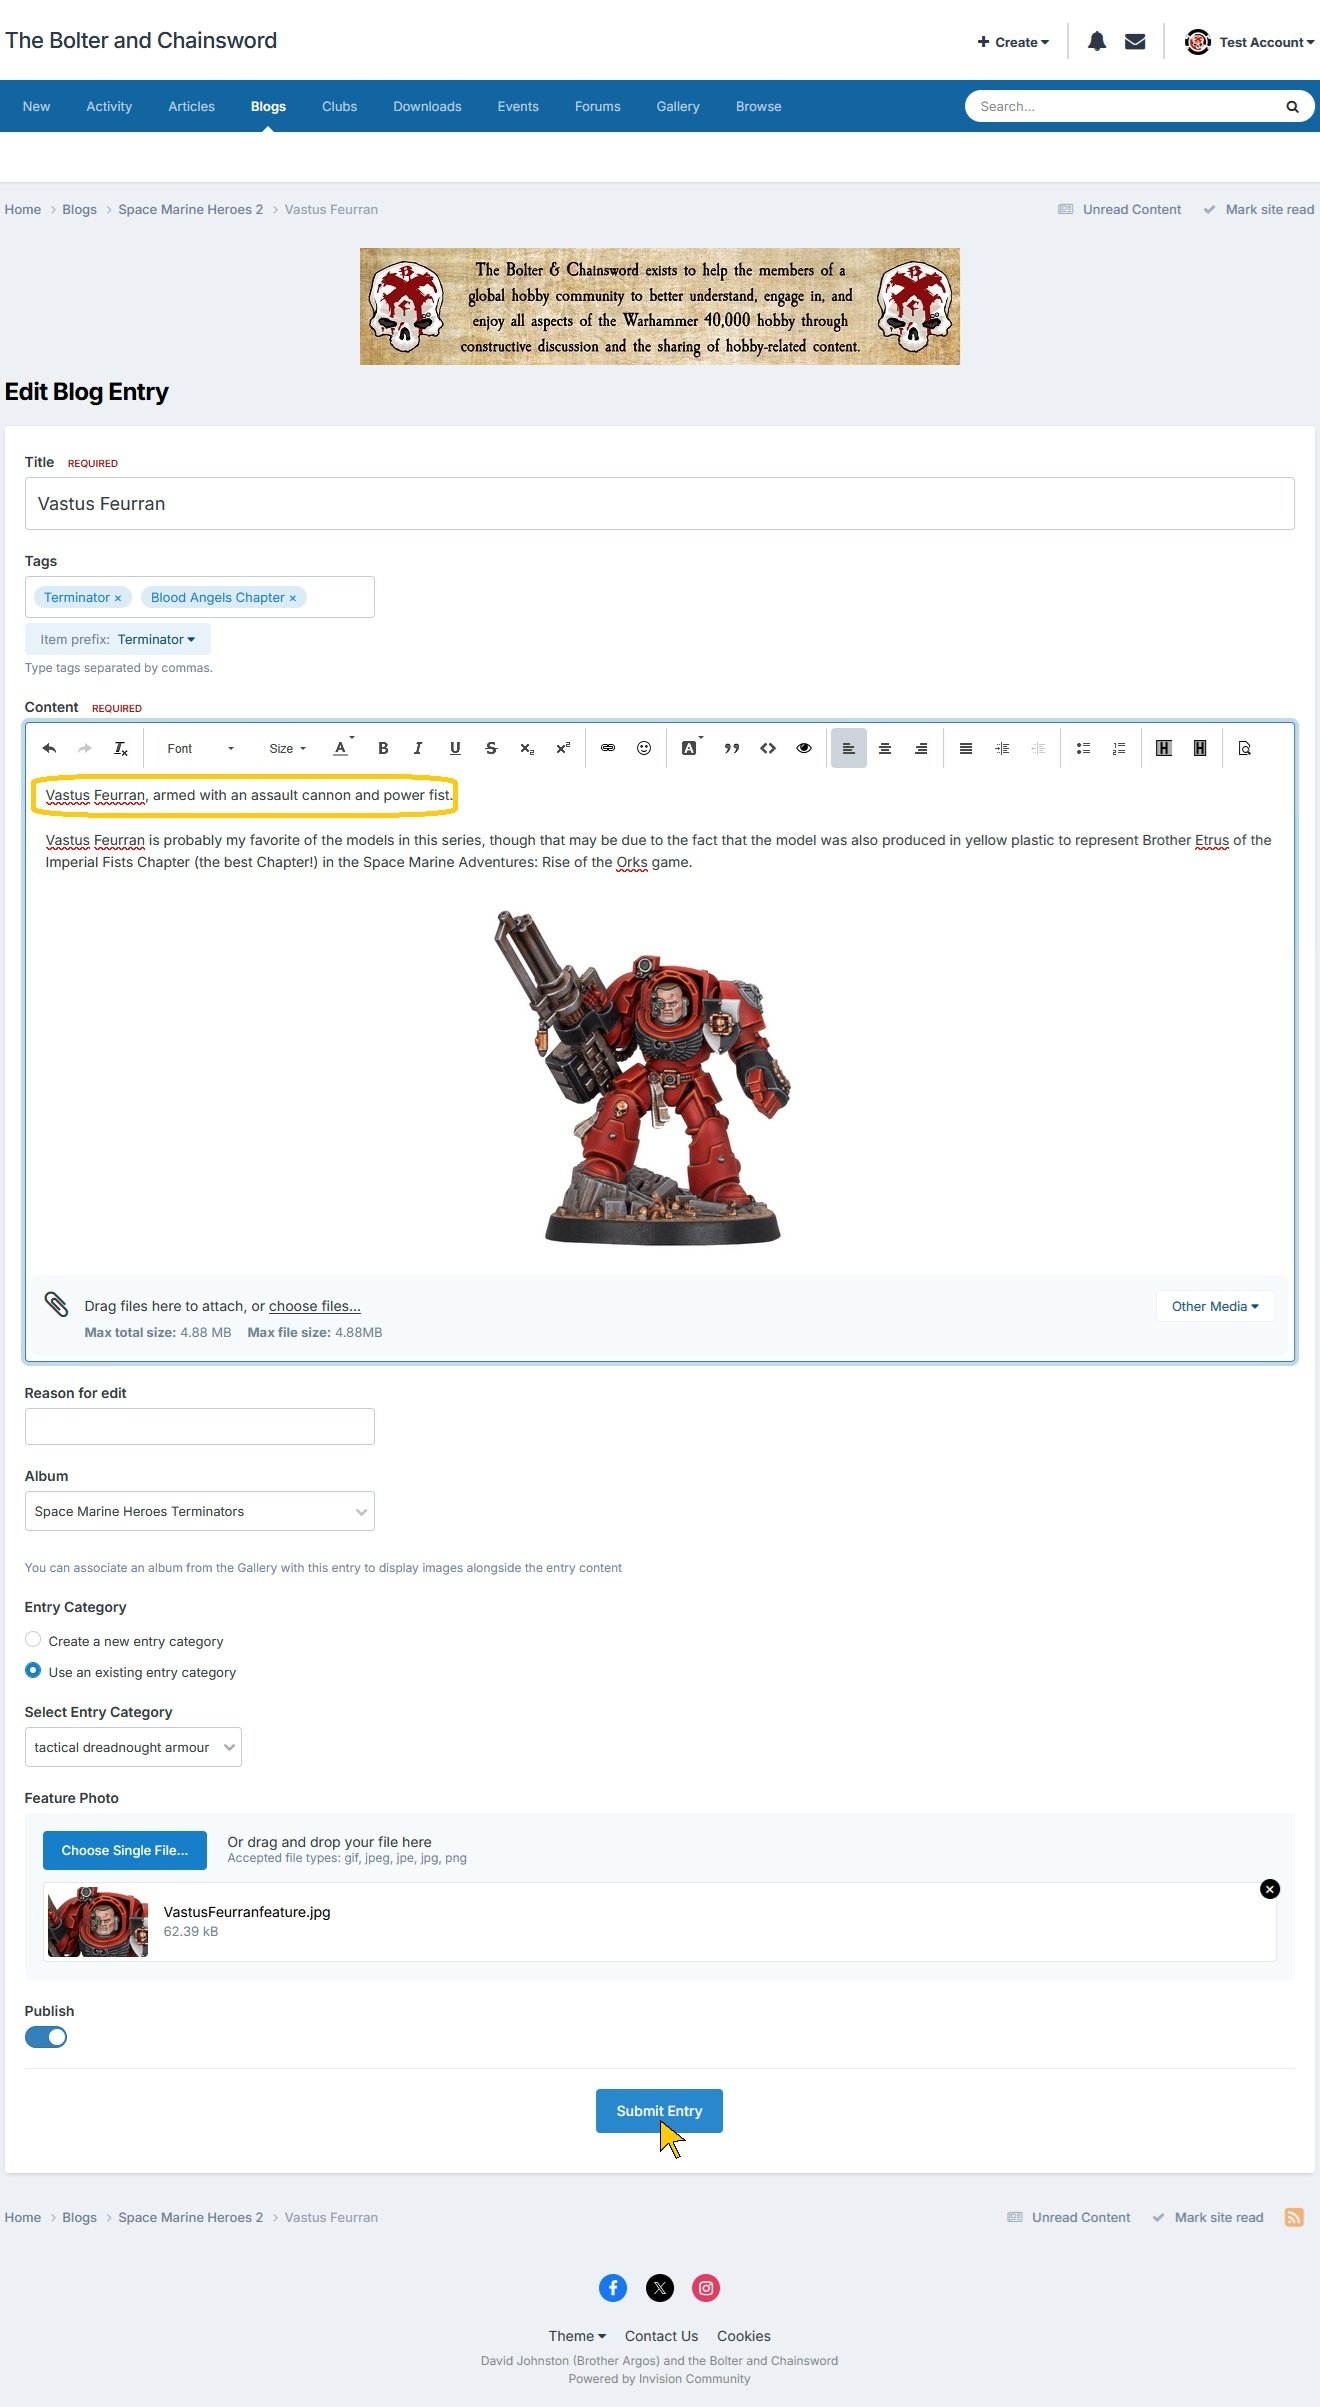Toggle italic formatting in editor toolbar
The image size is (1320, 2407).
pyautogui.click(x=418, y=748)
